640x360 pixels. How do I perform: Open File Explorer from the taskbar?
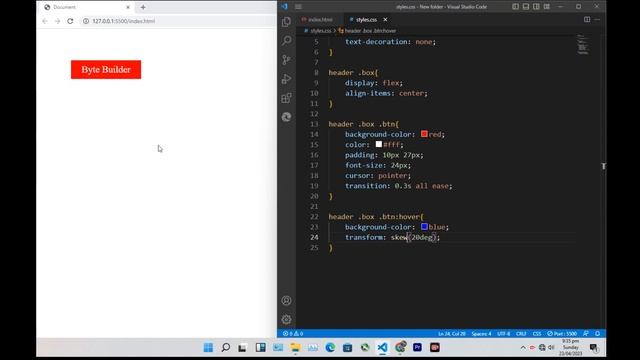[295, 347]
